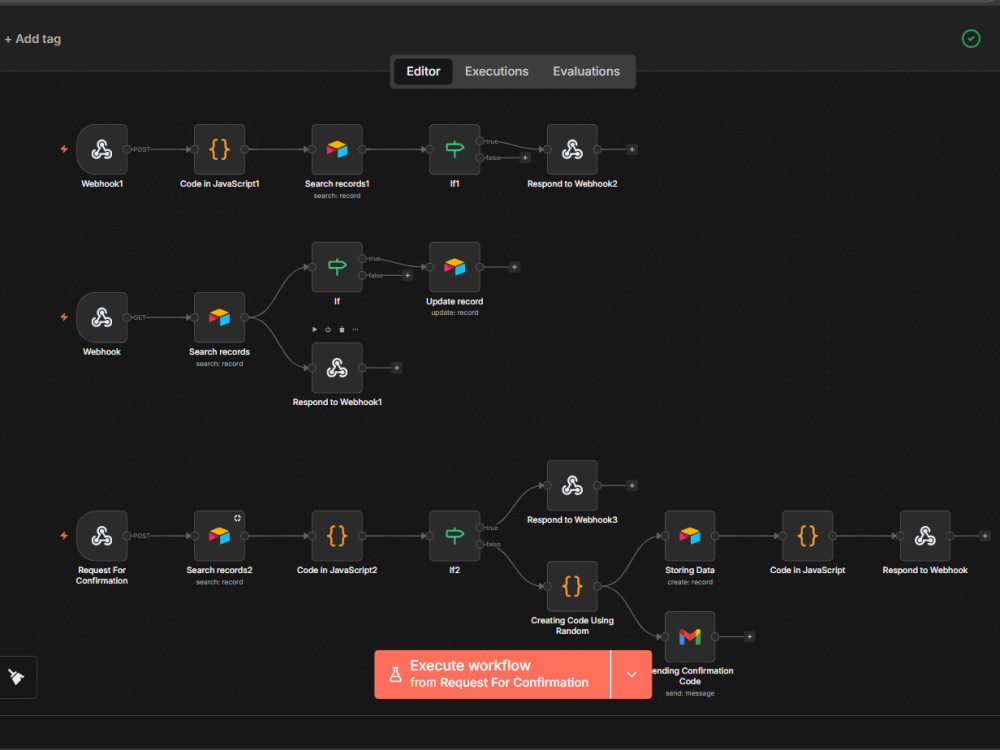Add a node on If1 false branch
1000x750 pixels.
[526, 158]
